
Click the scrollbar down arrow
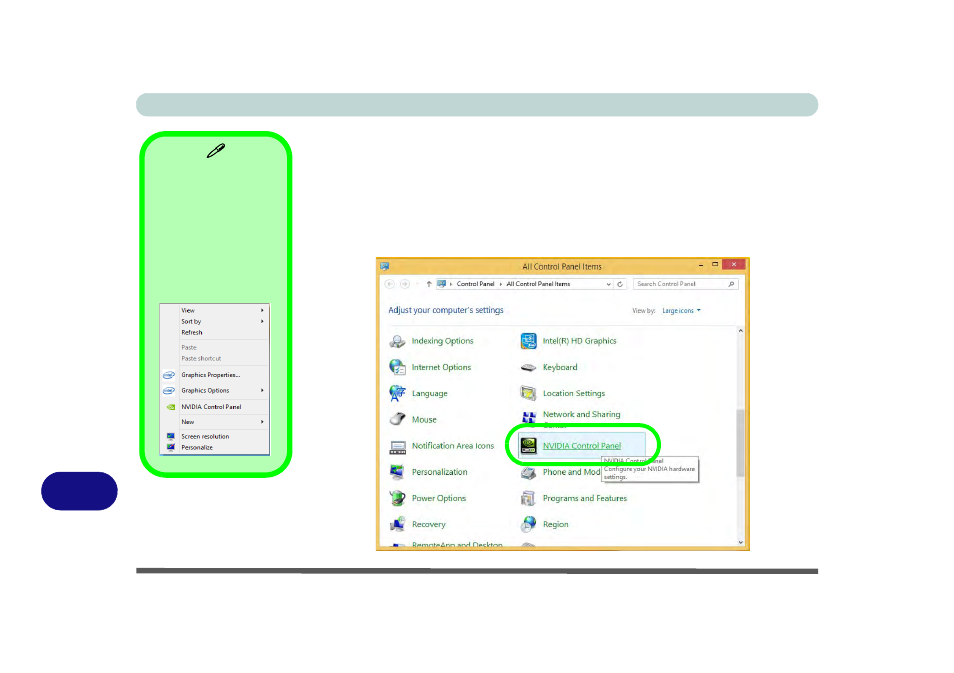click(740, 542)
